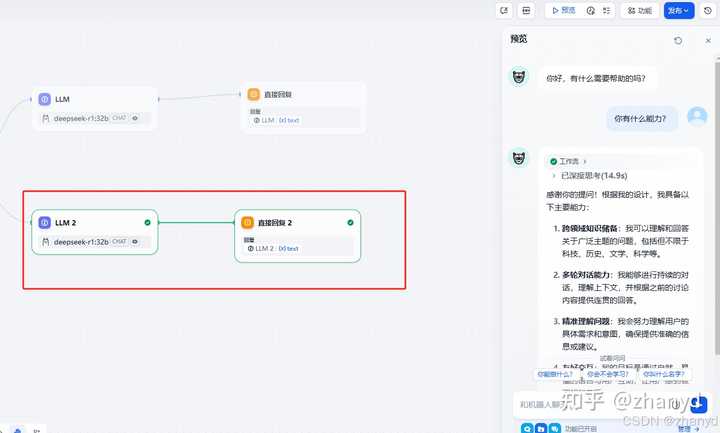The height and width of the screenshot is (433, 720).
Task: Click the green success check on LLM 2
Action: tap(147, 222)
